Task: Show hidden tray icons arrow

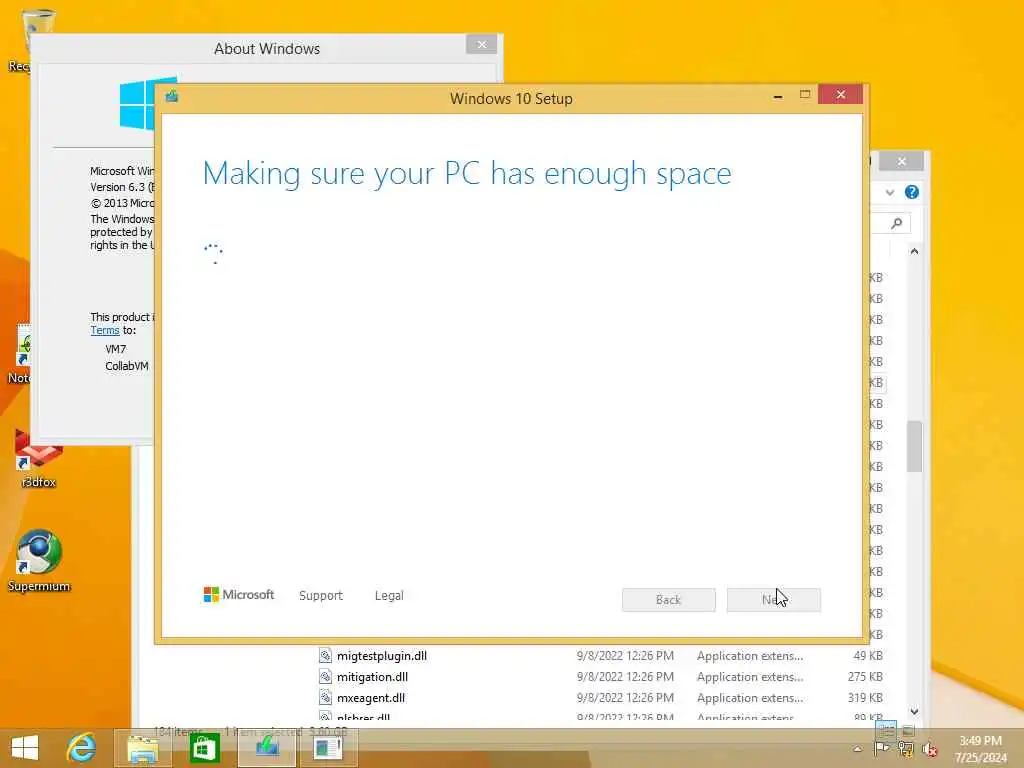Action: coord(857,749)
